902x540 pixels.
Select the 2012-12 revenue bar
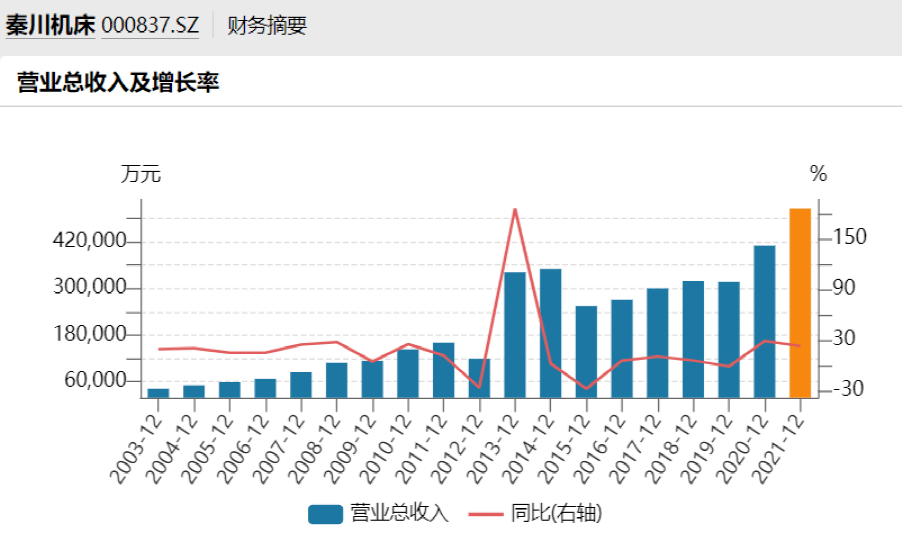pos(479,378)
